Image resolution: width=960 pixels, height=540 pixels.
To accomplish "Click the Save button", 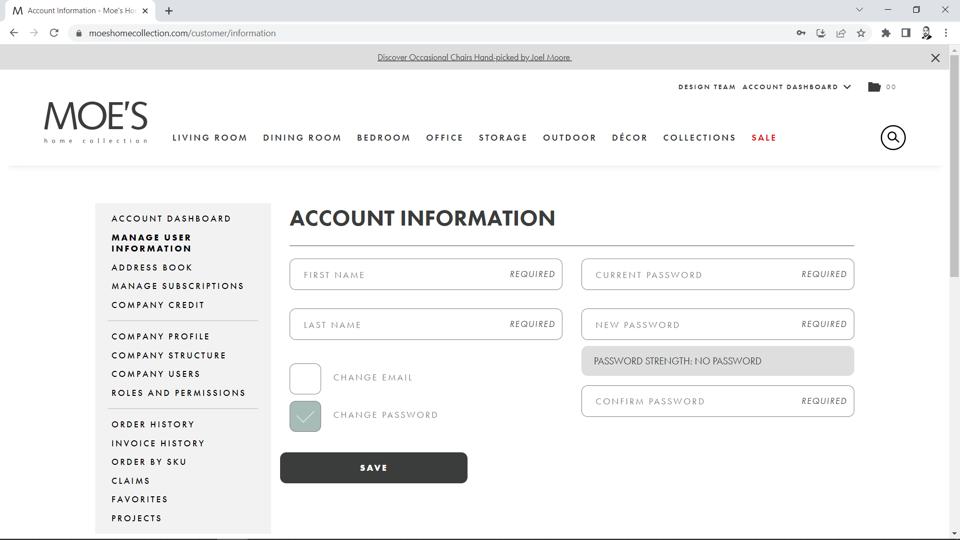I will pos(373,468).
